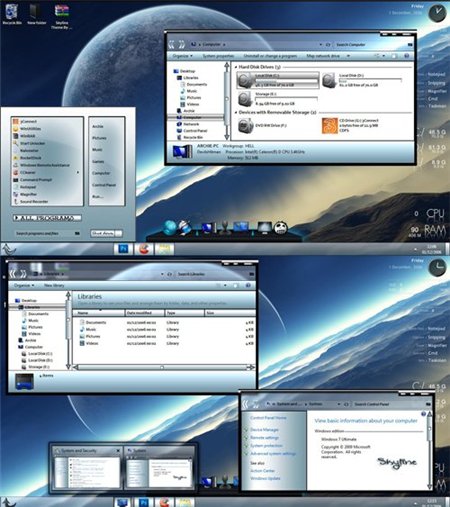
Task: Click the Photoshop icon on the bottom taskbar
Action: click(x=144, y=502)
